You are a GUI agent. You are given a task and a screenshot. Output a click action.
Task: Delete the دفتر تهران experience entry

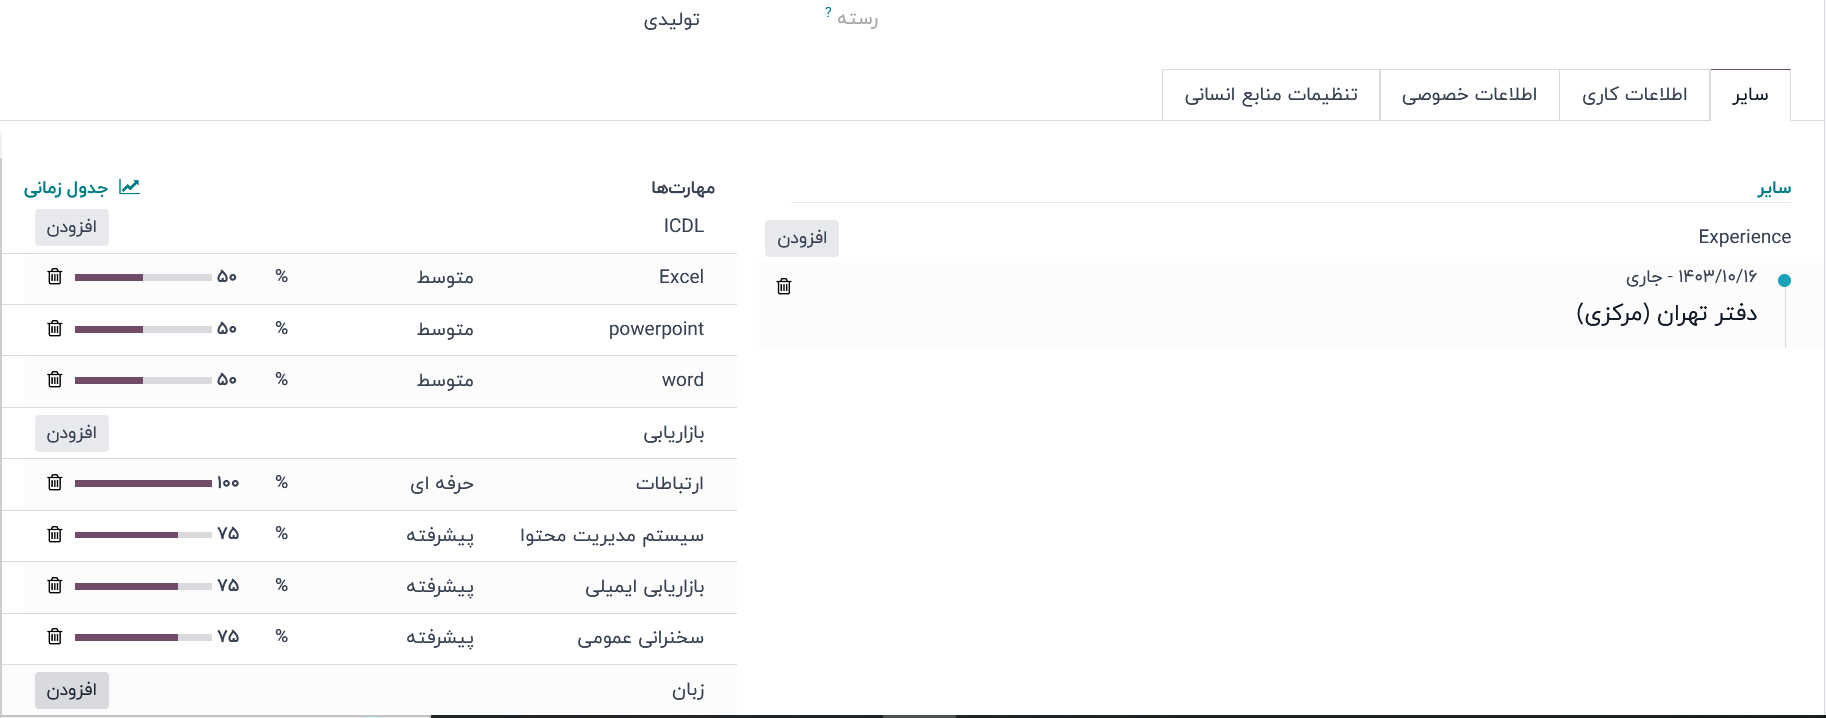coord(784,287)
